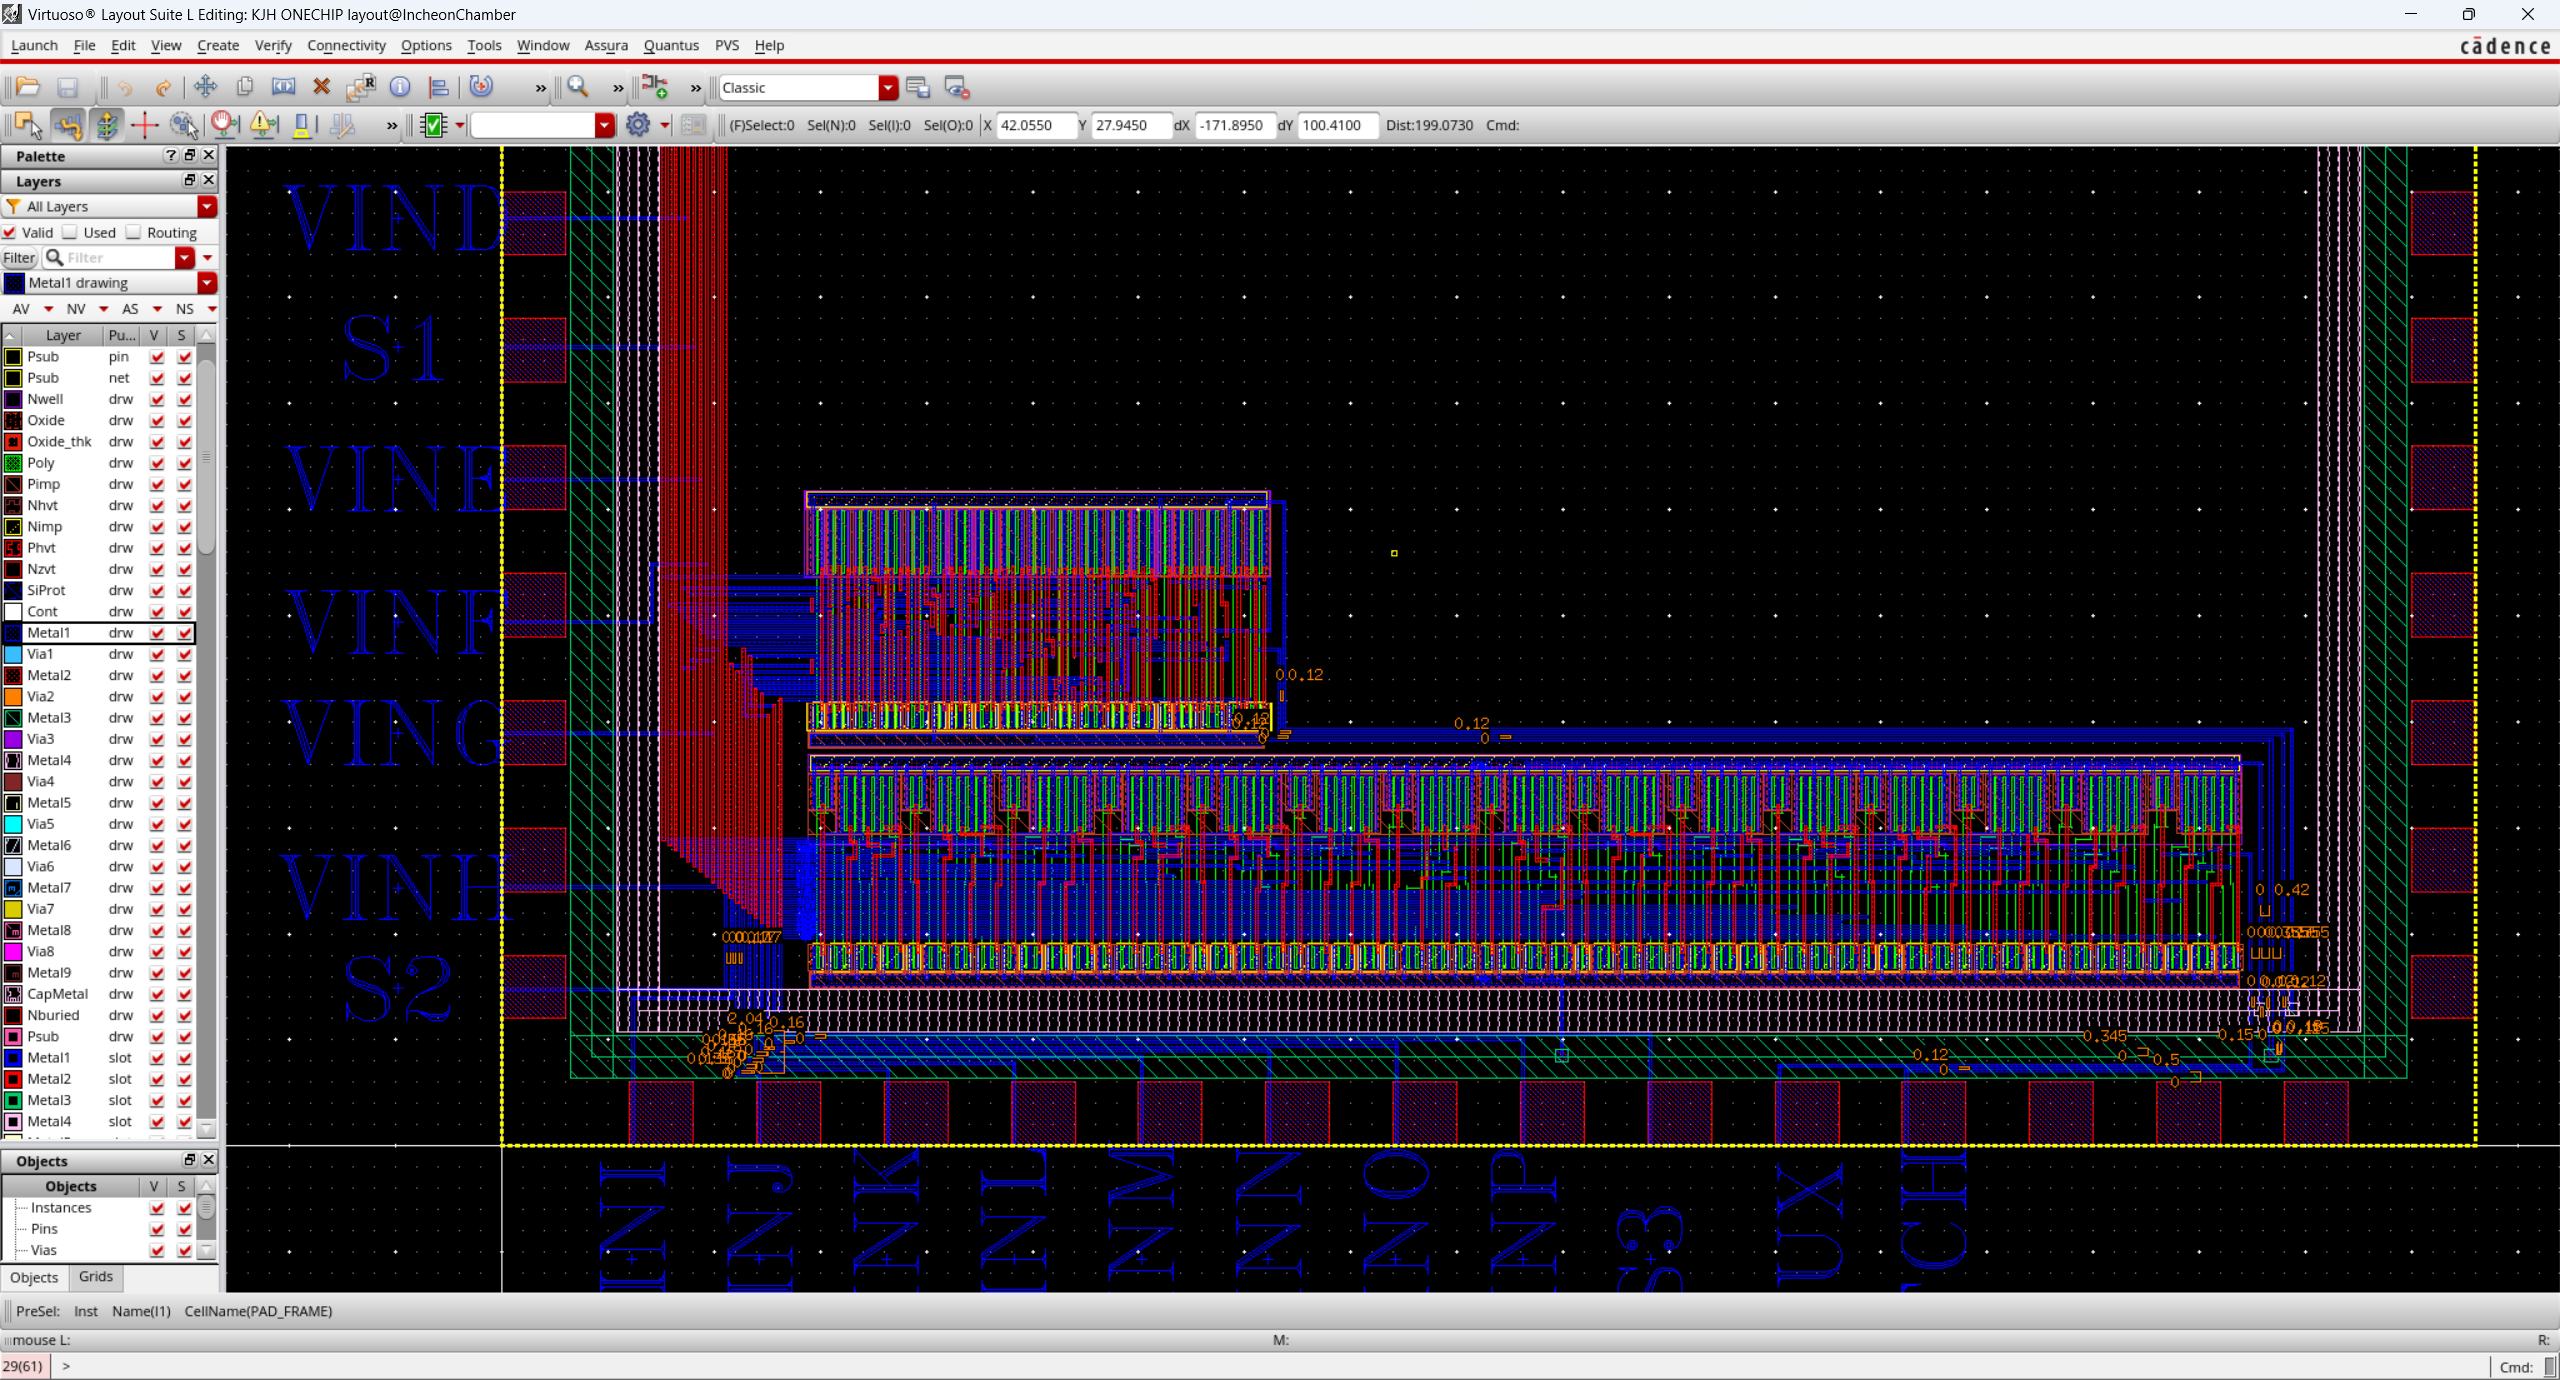
Task: Open the Metal1 drawing layer dropdown
Action: [x=207, y=283]
